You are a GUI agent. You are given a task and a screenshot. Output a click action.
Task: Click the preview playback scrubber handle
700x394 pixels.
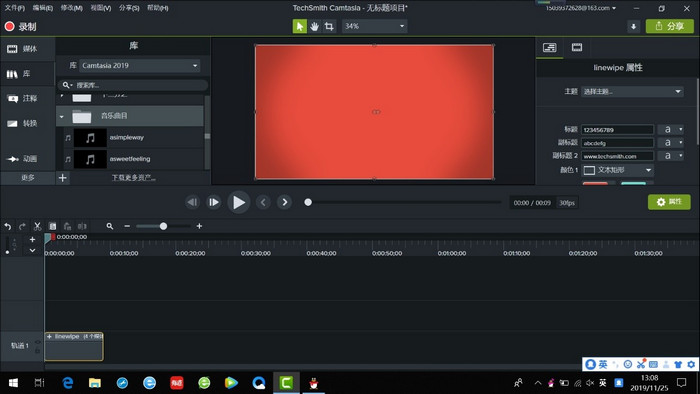(x=308, y=202)
